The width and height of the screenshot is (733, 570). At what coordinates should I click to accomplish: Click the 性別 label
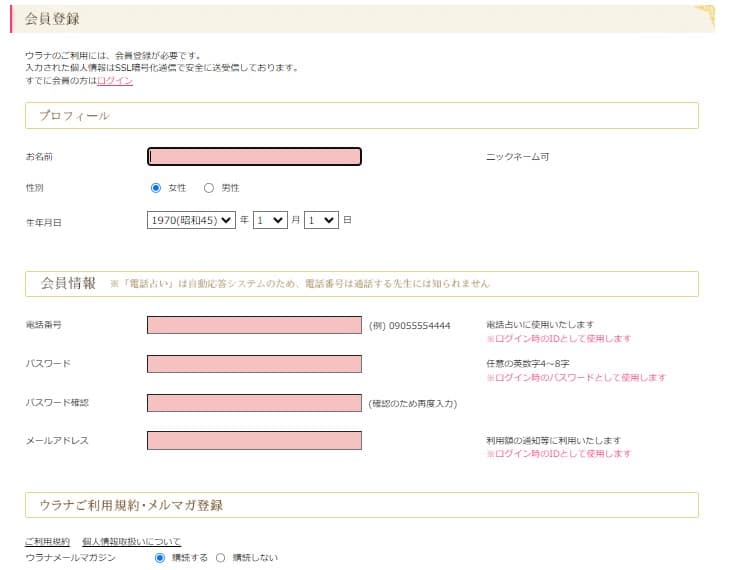click(x=35, y=188)
